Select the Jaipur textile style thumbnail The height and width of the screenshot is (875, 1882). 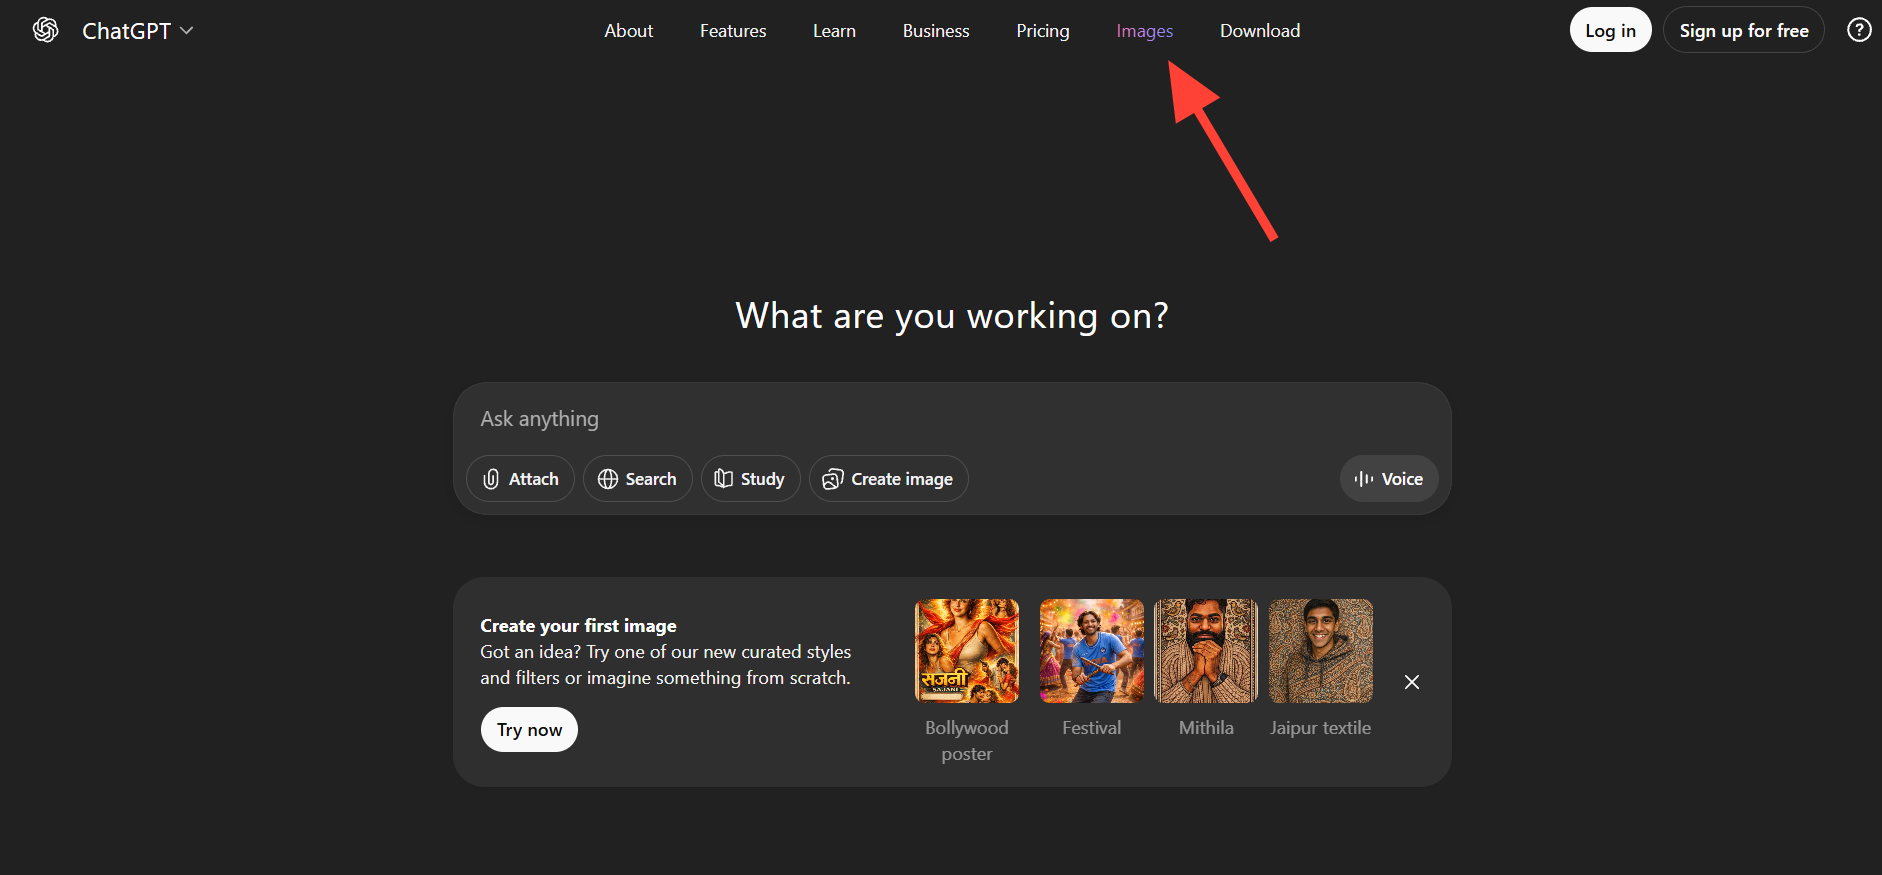(1320, 651)
